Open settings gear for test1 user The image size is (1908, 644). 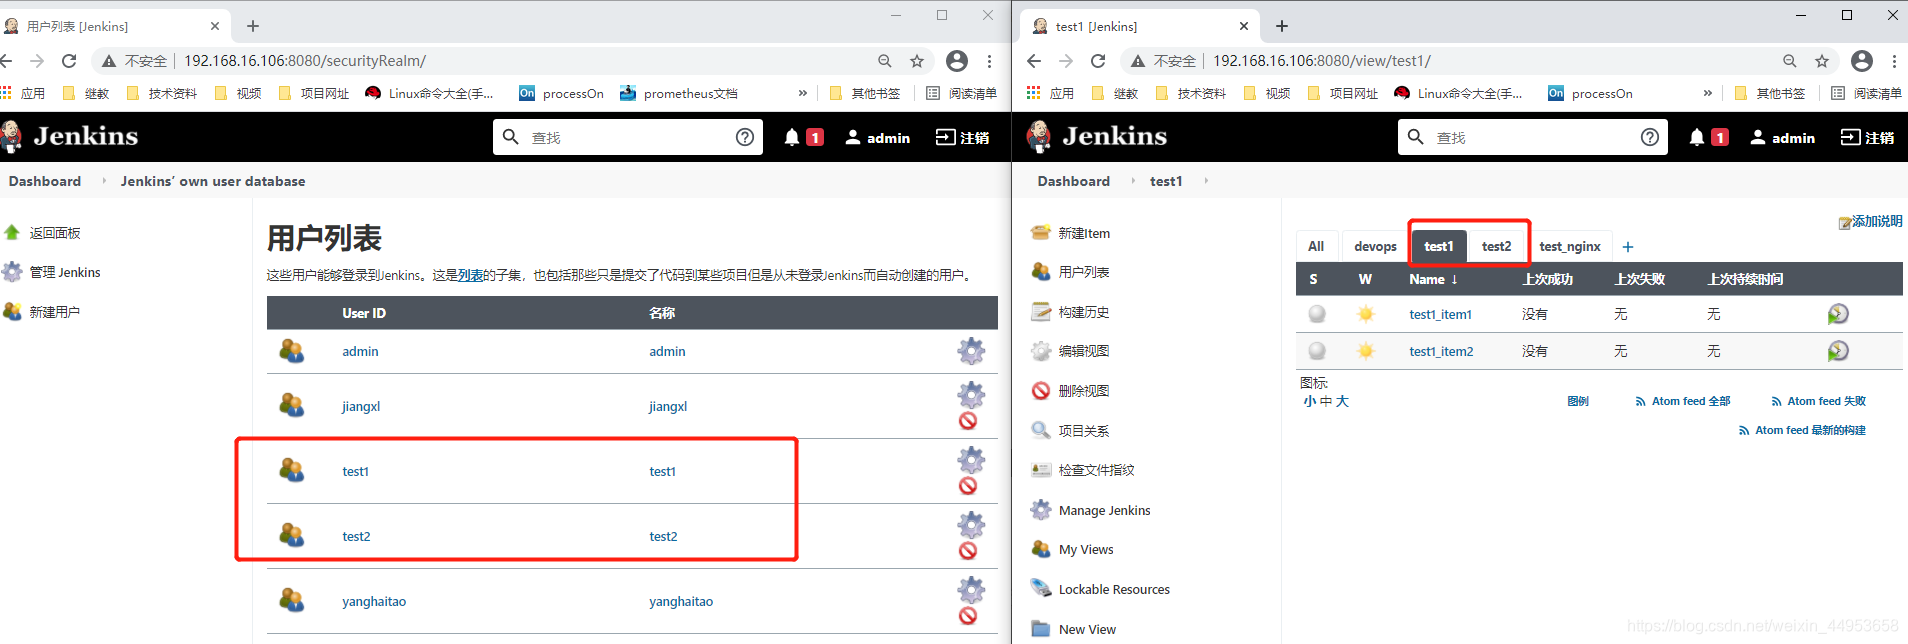coord(971,460)
